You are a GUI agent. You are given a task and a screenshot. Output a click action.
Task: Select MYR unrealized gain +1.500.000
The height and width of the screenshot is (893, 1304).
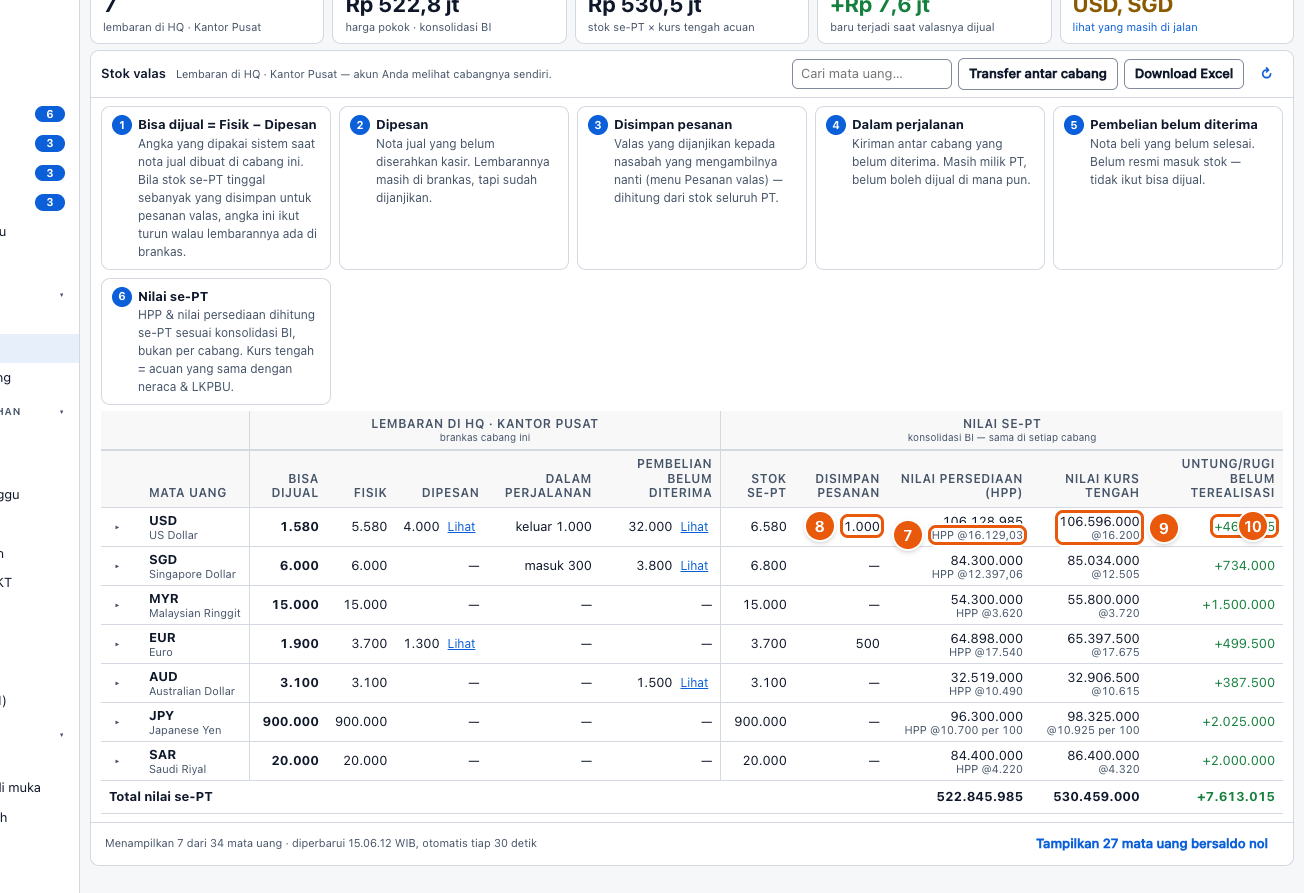1238,605
